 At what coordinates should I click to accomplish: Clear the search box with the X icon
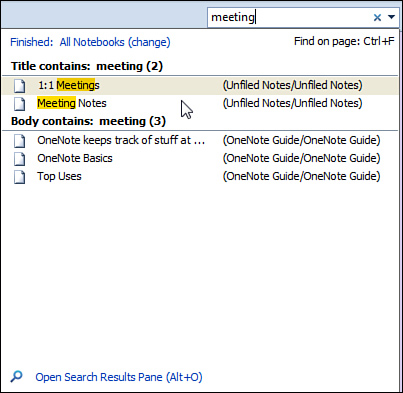(x=377, y=17)
